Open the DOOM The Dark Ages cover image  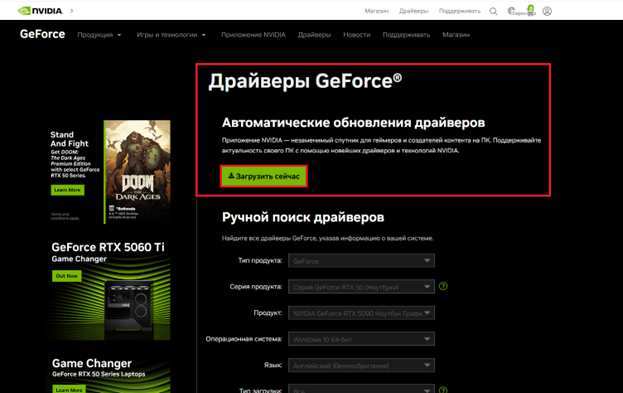137,171
